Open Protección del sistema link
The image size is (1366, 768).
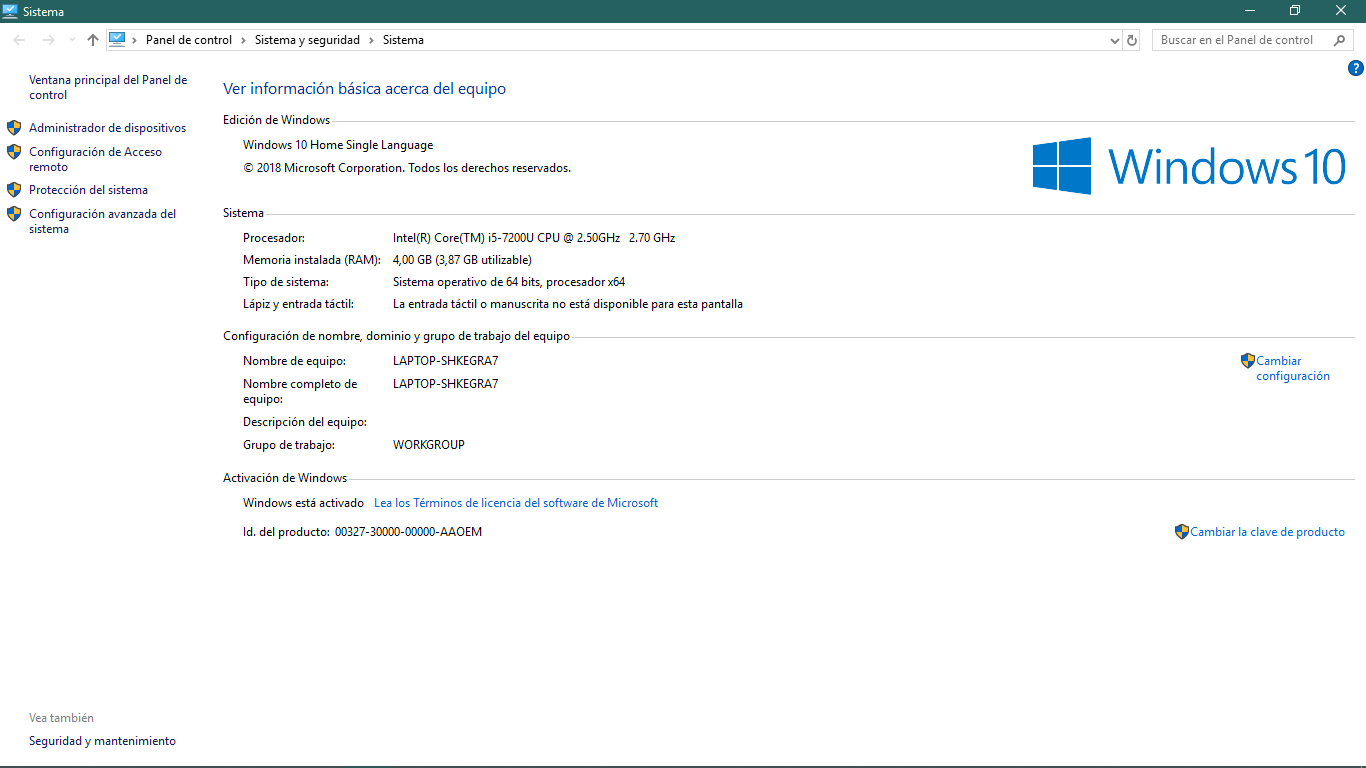point(88,190)
